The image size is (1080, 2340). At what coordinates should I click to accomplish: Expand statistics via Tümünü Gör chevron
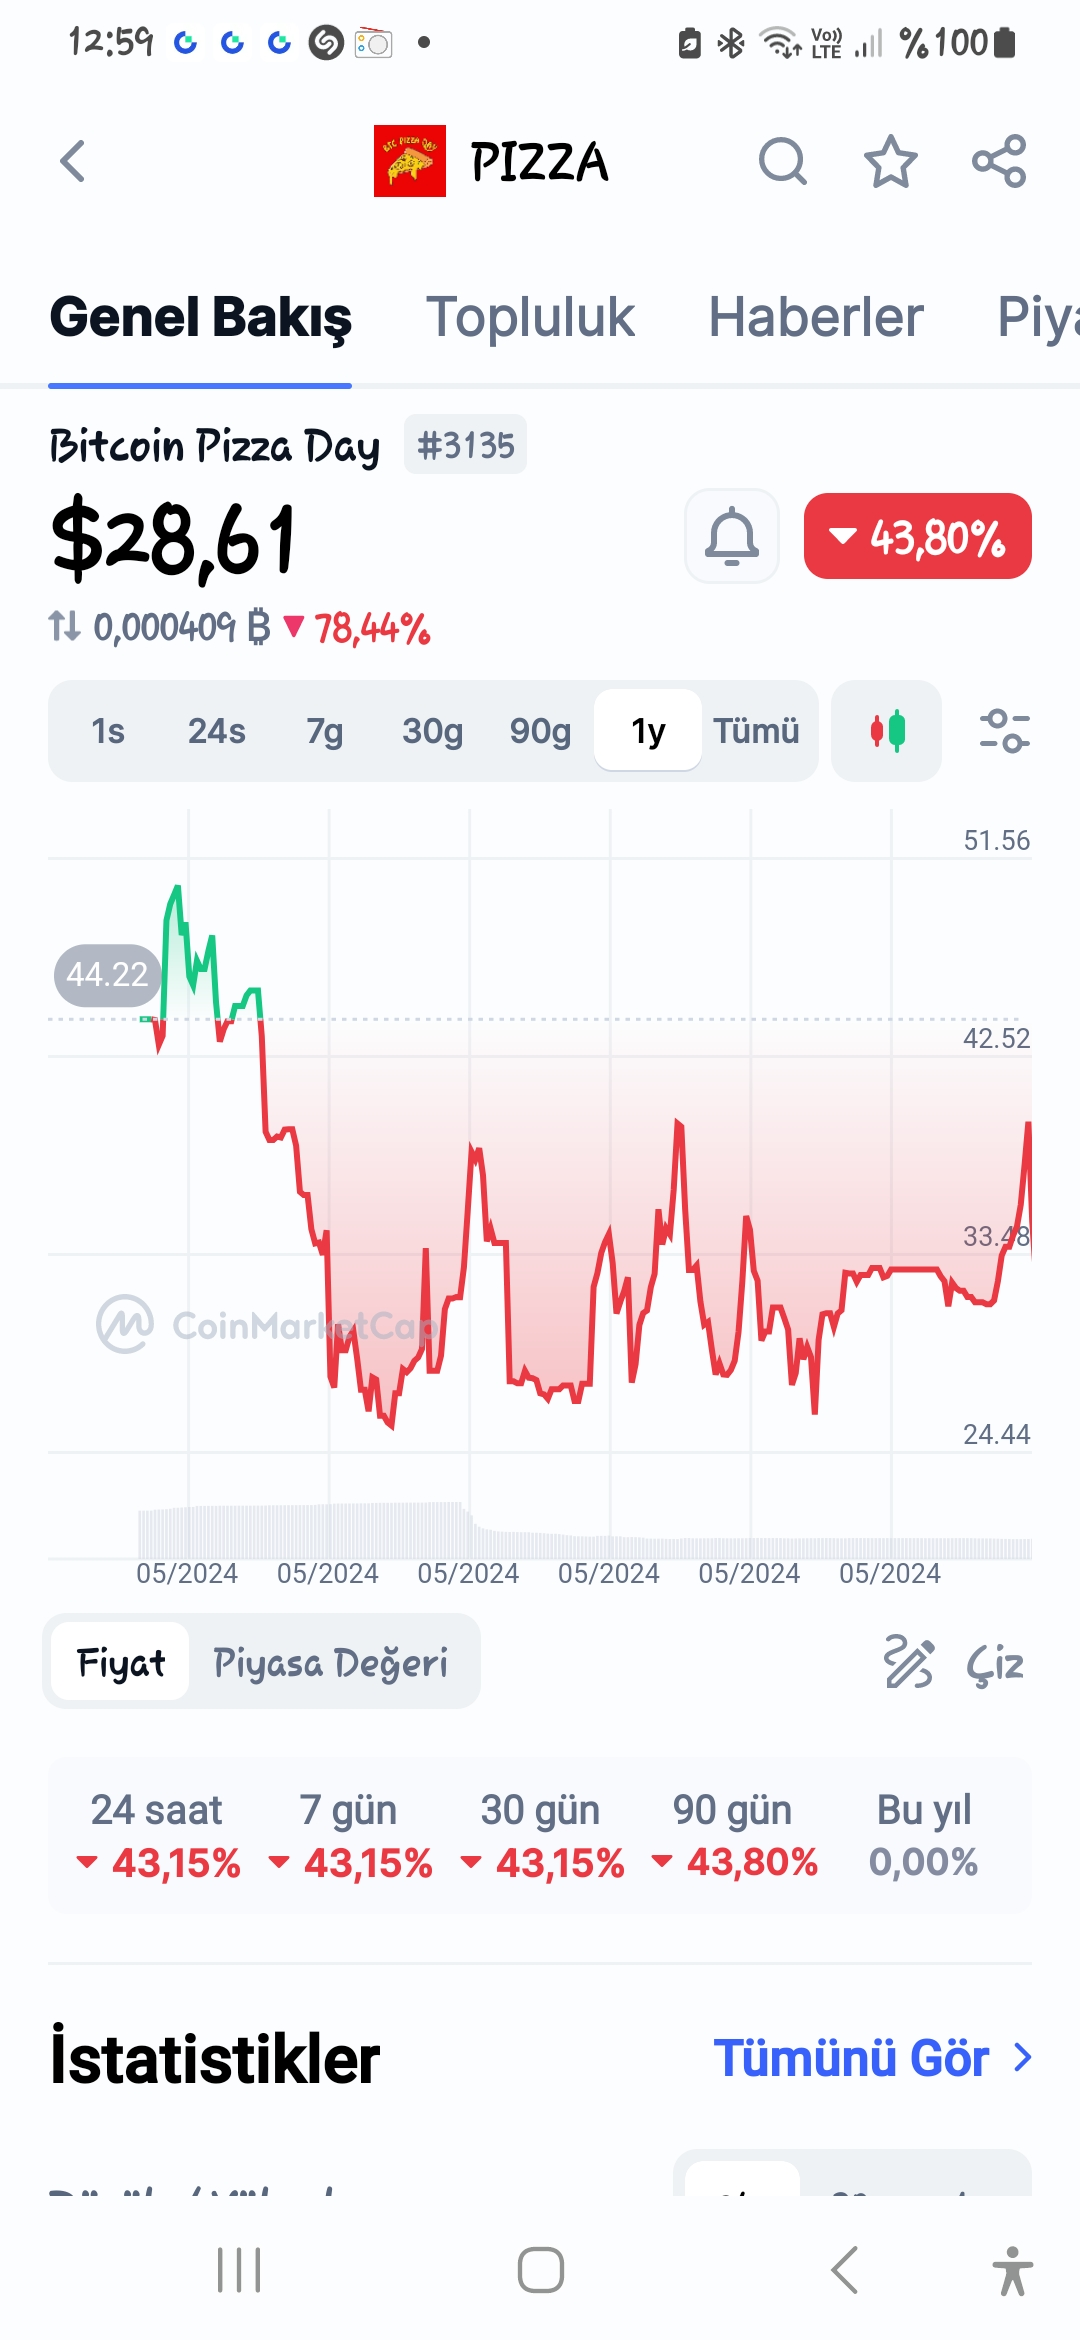coord(1022,2058)
